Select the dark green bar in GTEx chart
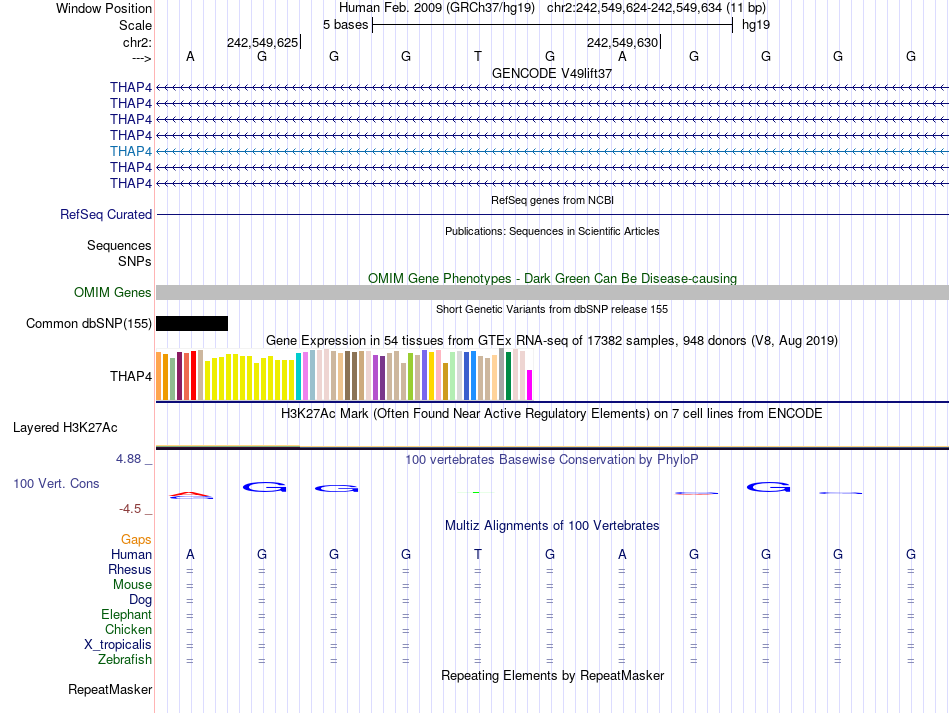 509,376
